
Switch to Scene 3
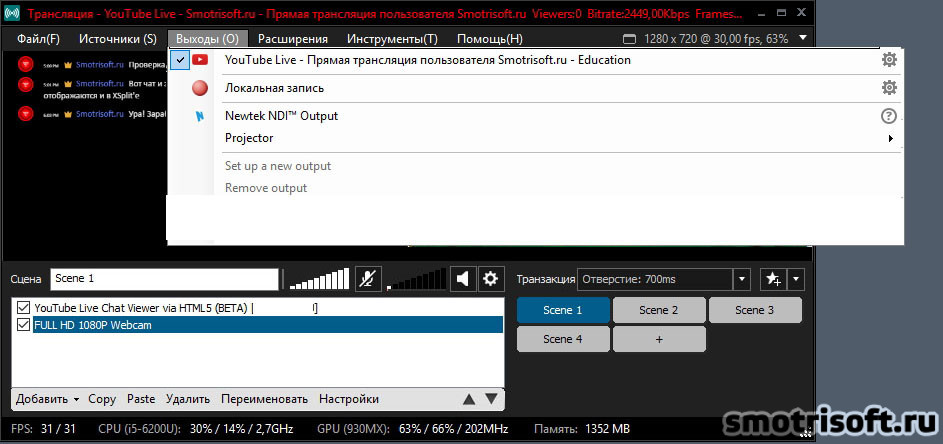pyautogui.click(x=755, y=310)
